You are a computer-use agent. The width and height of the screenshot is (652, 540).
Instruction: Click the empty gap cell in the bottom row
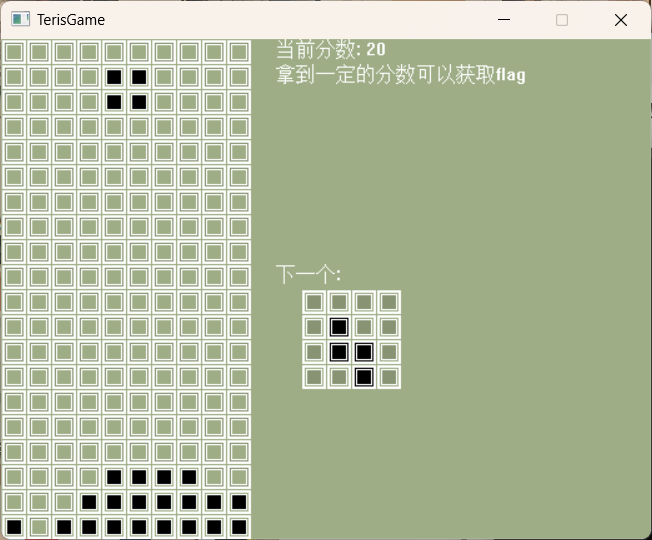tap(39, 527)
